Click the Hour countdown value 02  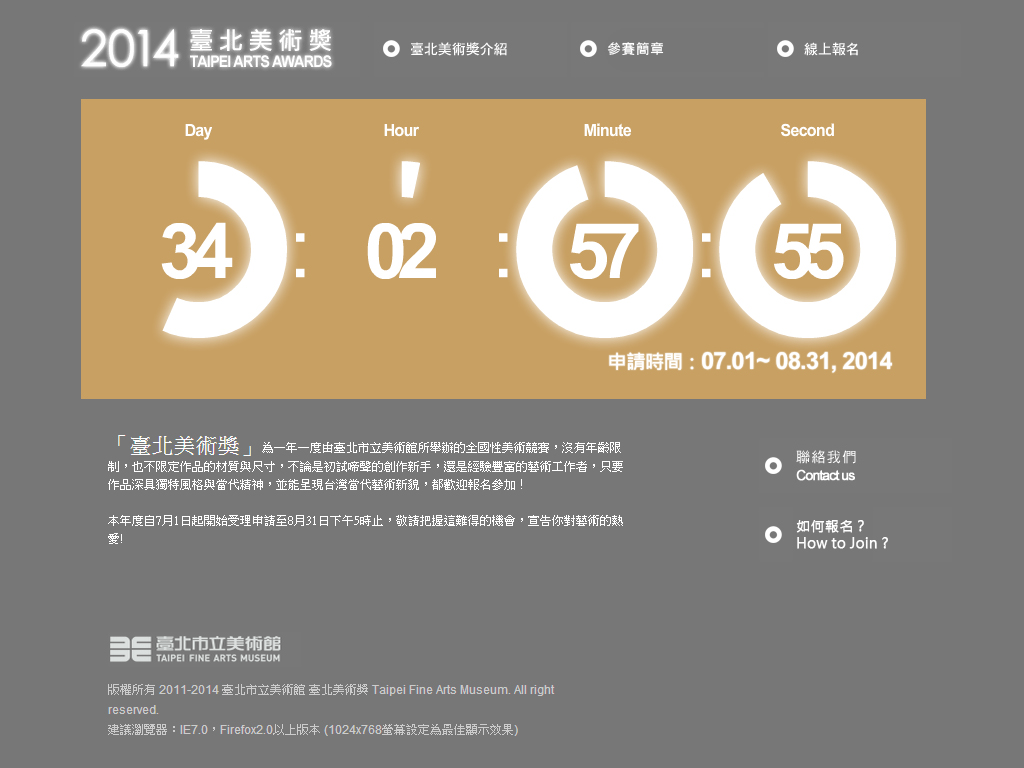point(402,251)
